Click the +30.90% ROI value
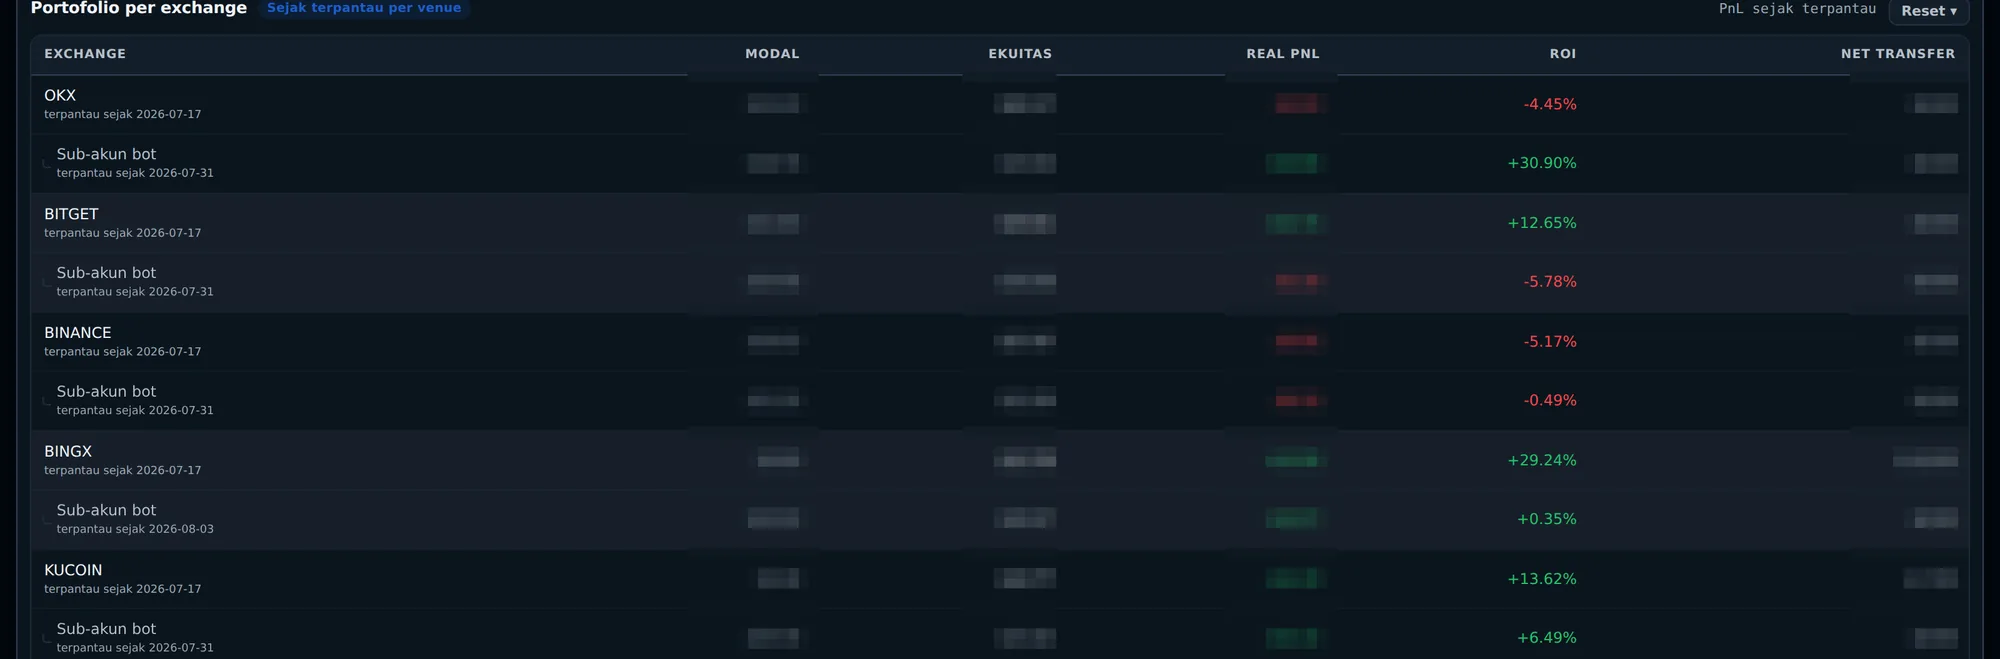The width and height of the screenshot is (2000, 659). click(x=1542, y=163)
